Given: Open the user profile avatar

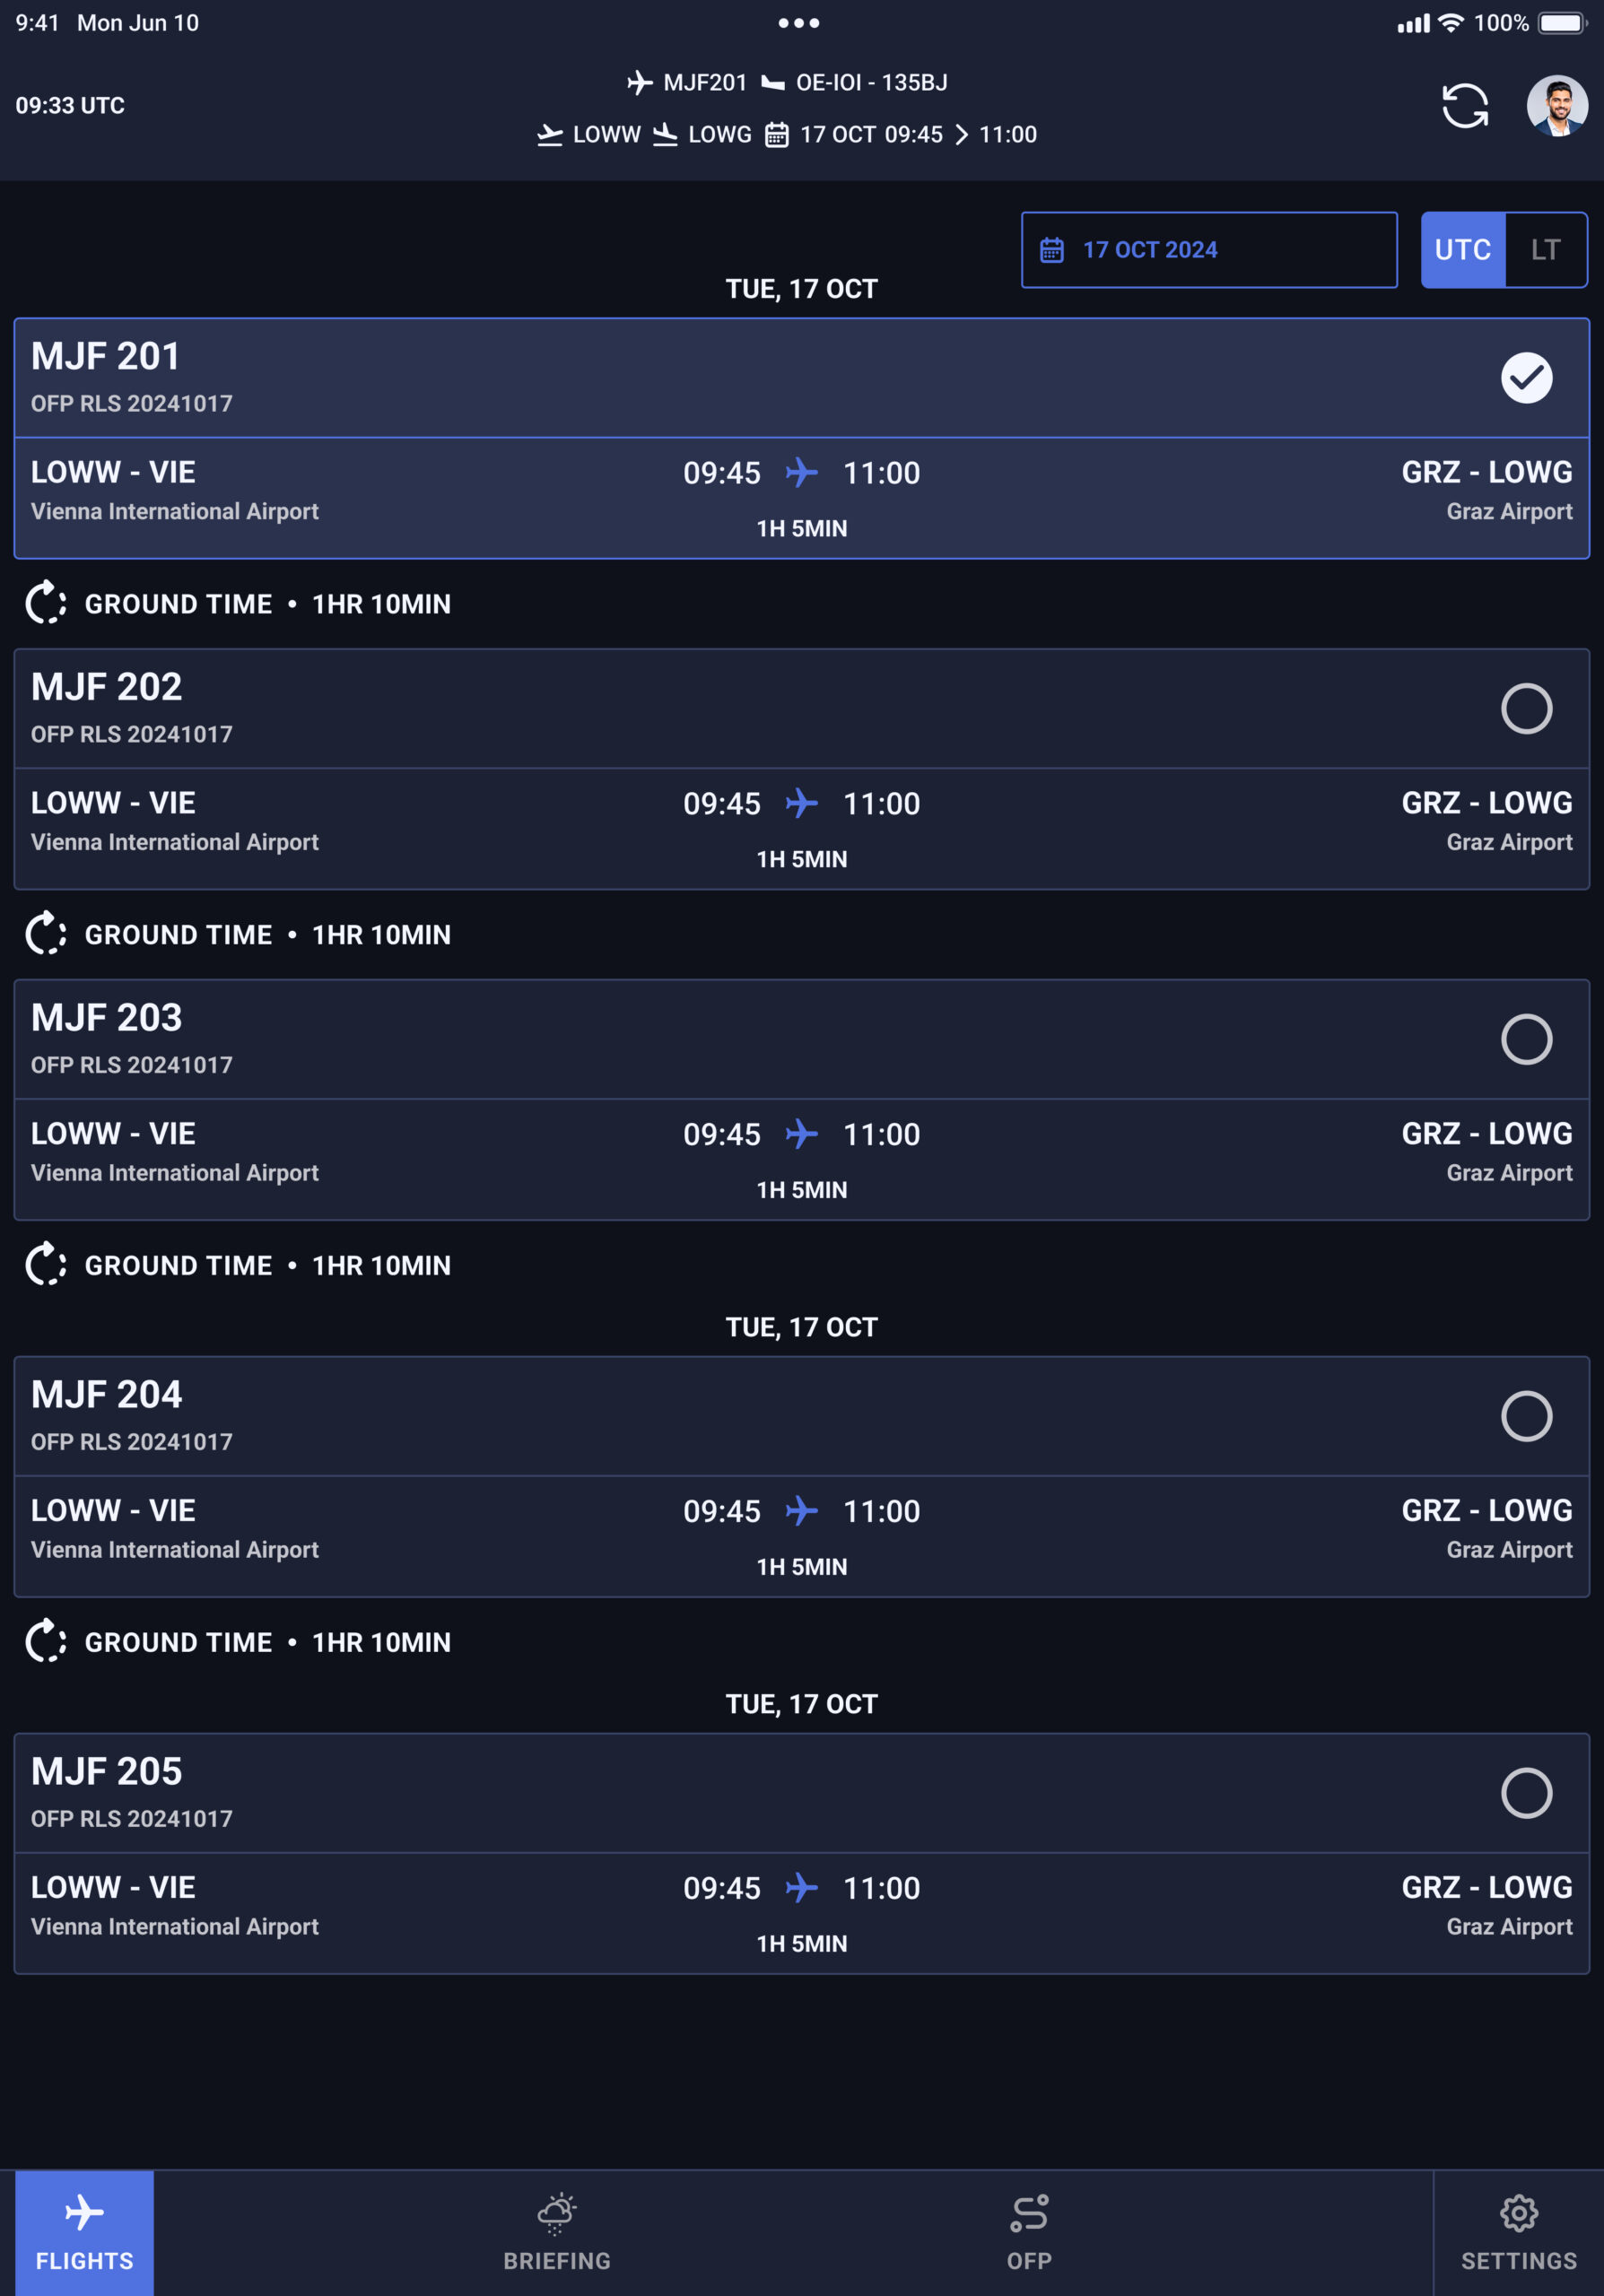Looking at the screenshot, I should tap(1557, 106).
